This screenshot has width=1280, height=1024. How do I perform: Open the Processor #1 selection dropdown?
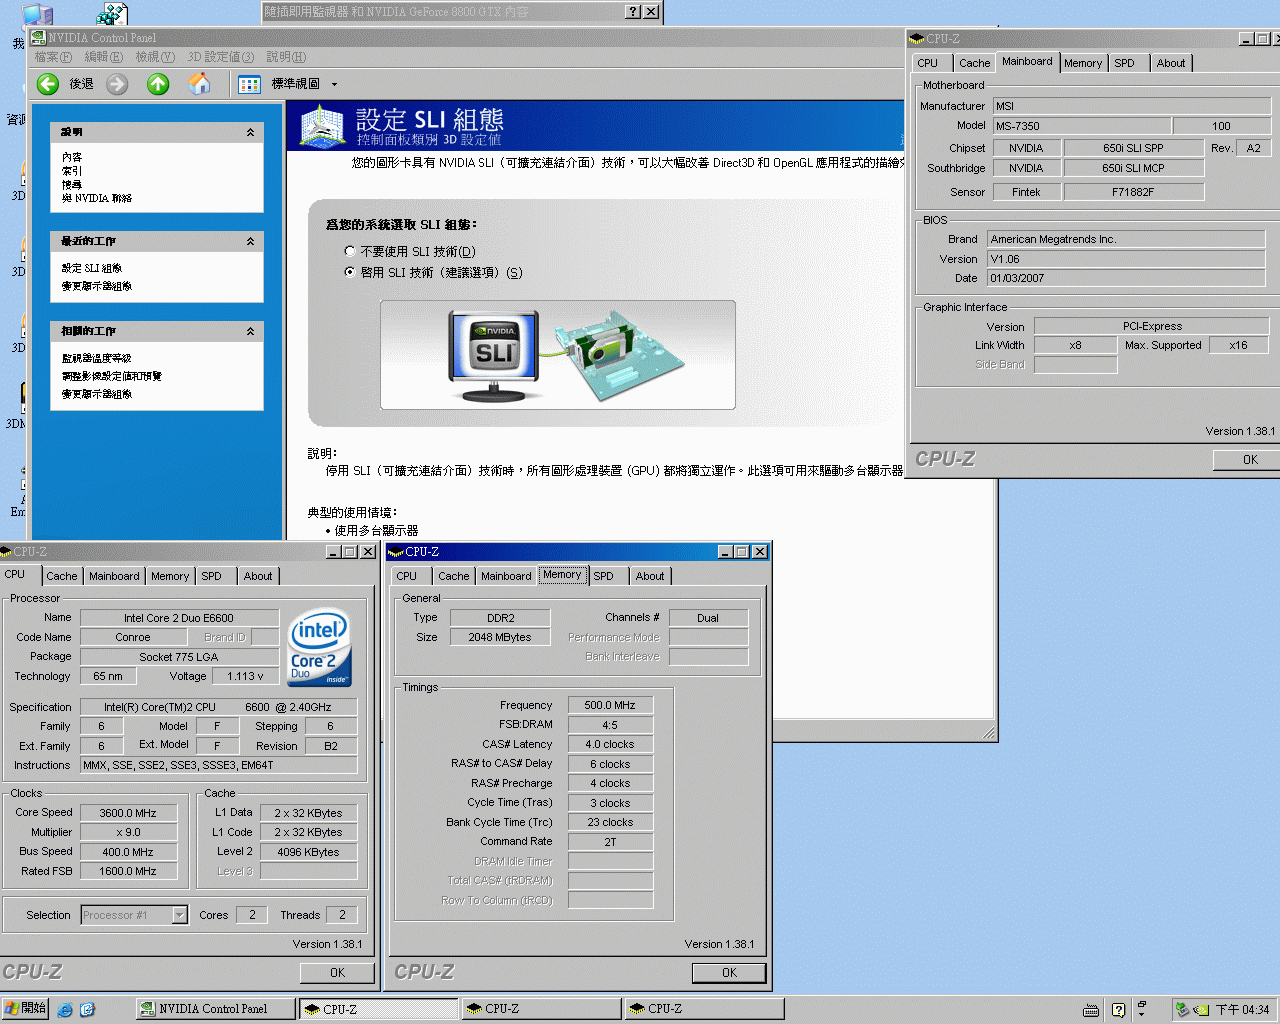pyautogui.click(x=179, y=915)
